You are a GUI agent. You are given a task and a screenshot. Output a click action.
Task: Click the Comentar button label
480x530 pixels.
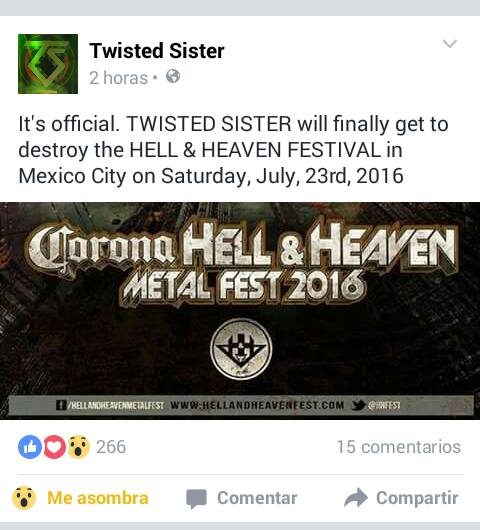pos(257,498)
